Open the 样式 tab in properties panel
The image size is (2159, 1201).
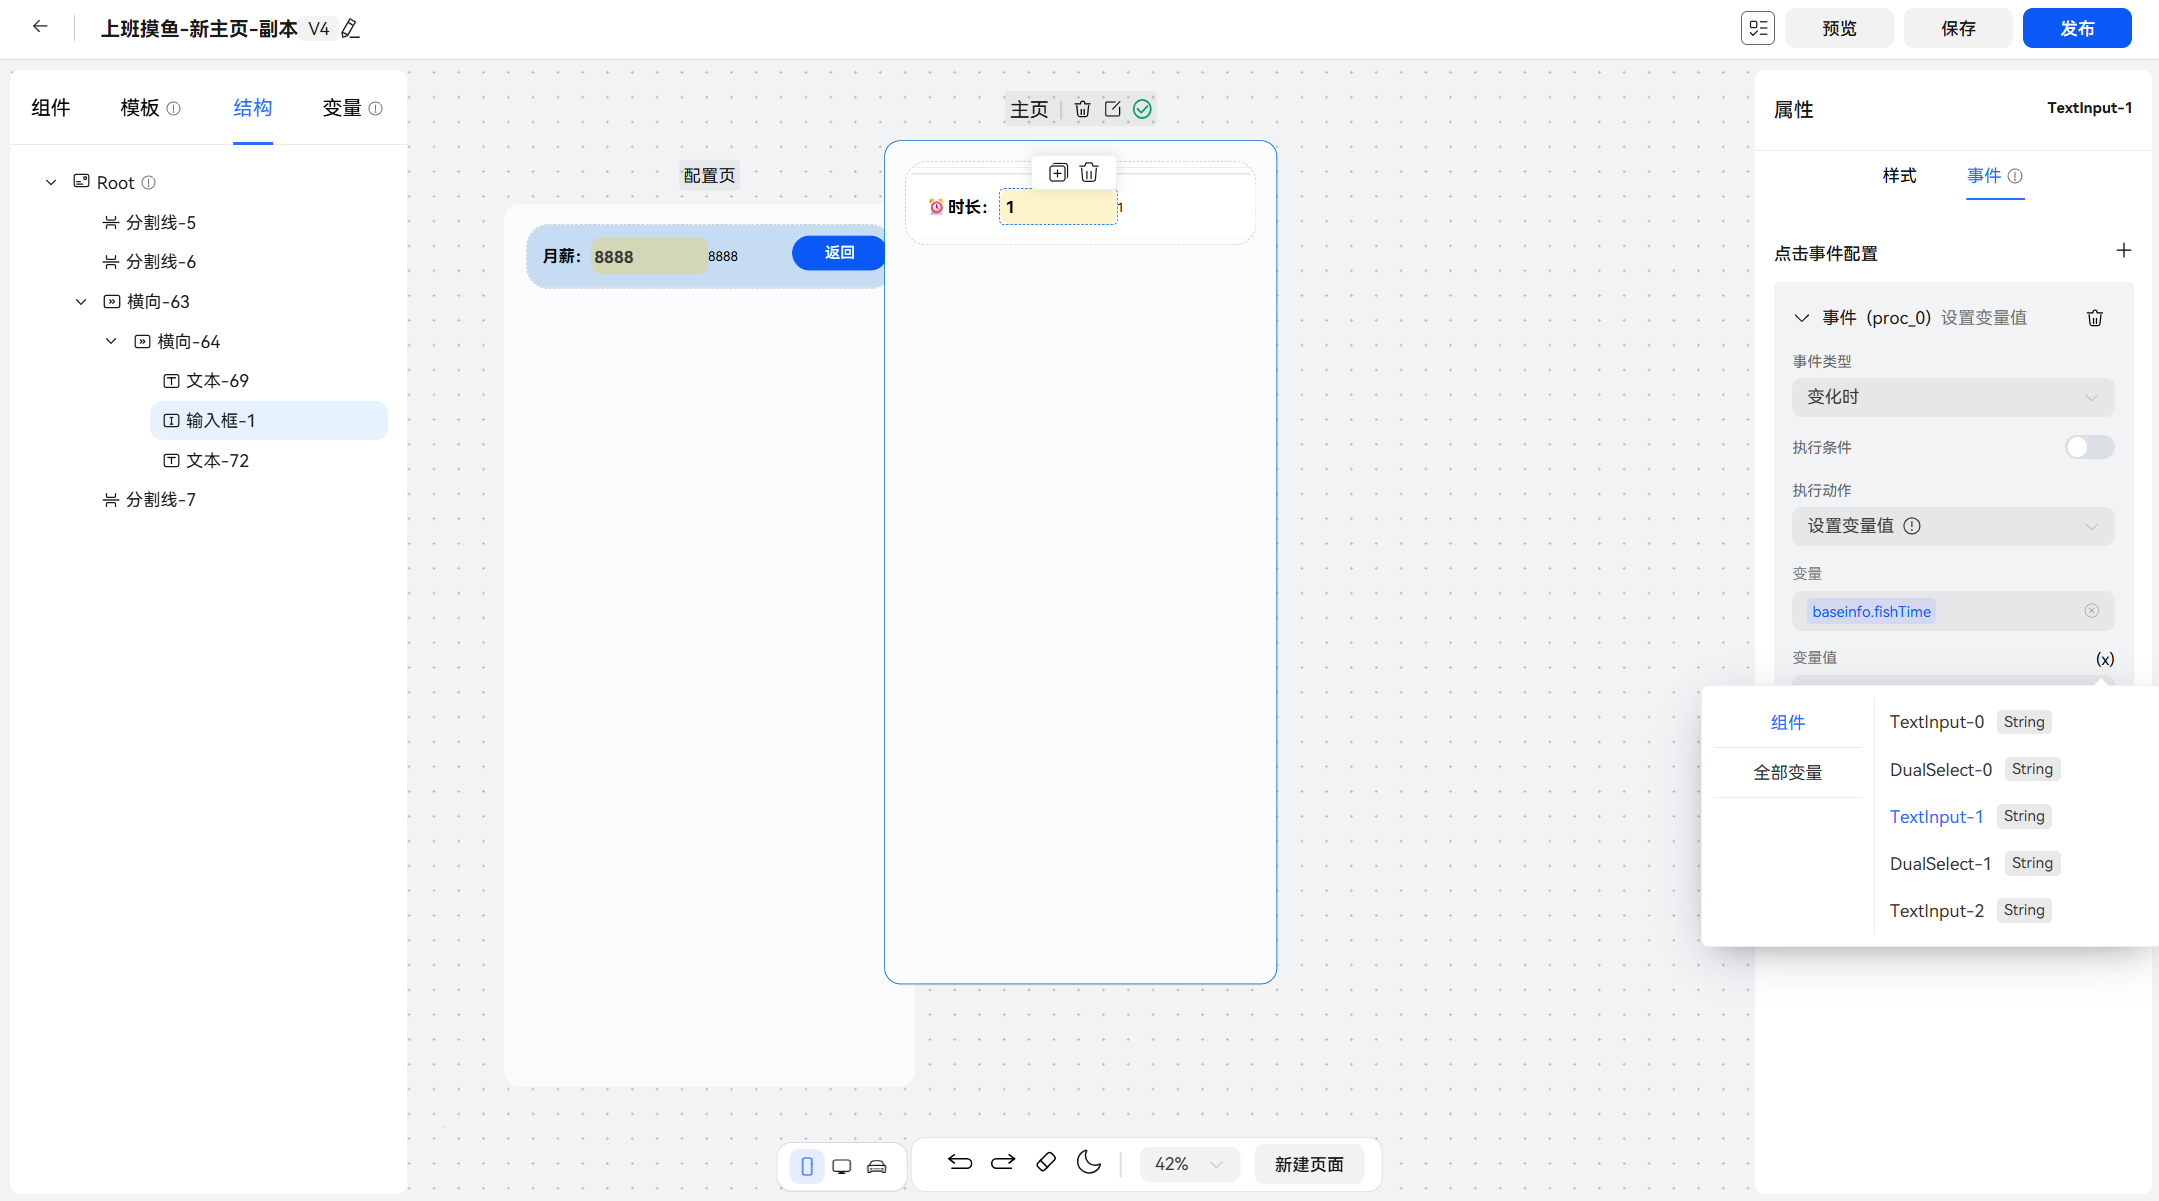coord(1901,176)
